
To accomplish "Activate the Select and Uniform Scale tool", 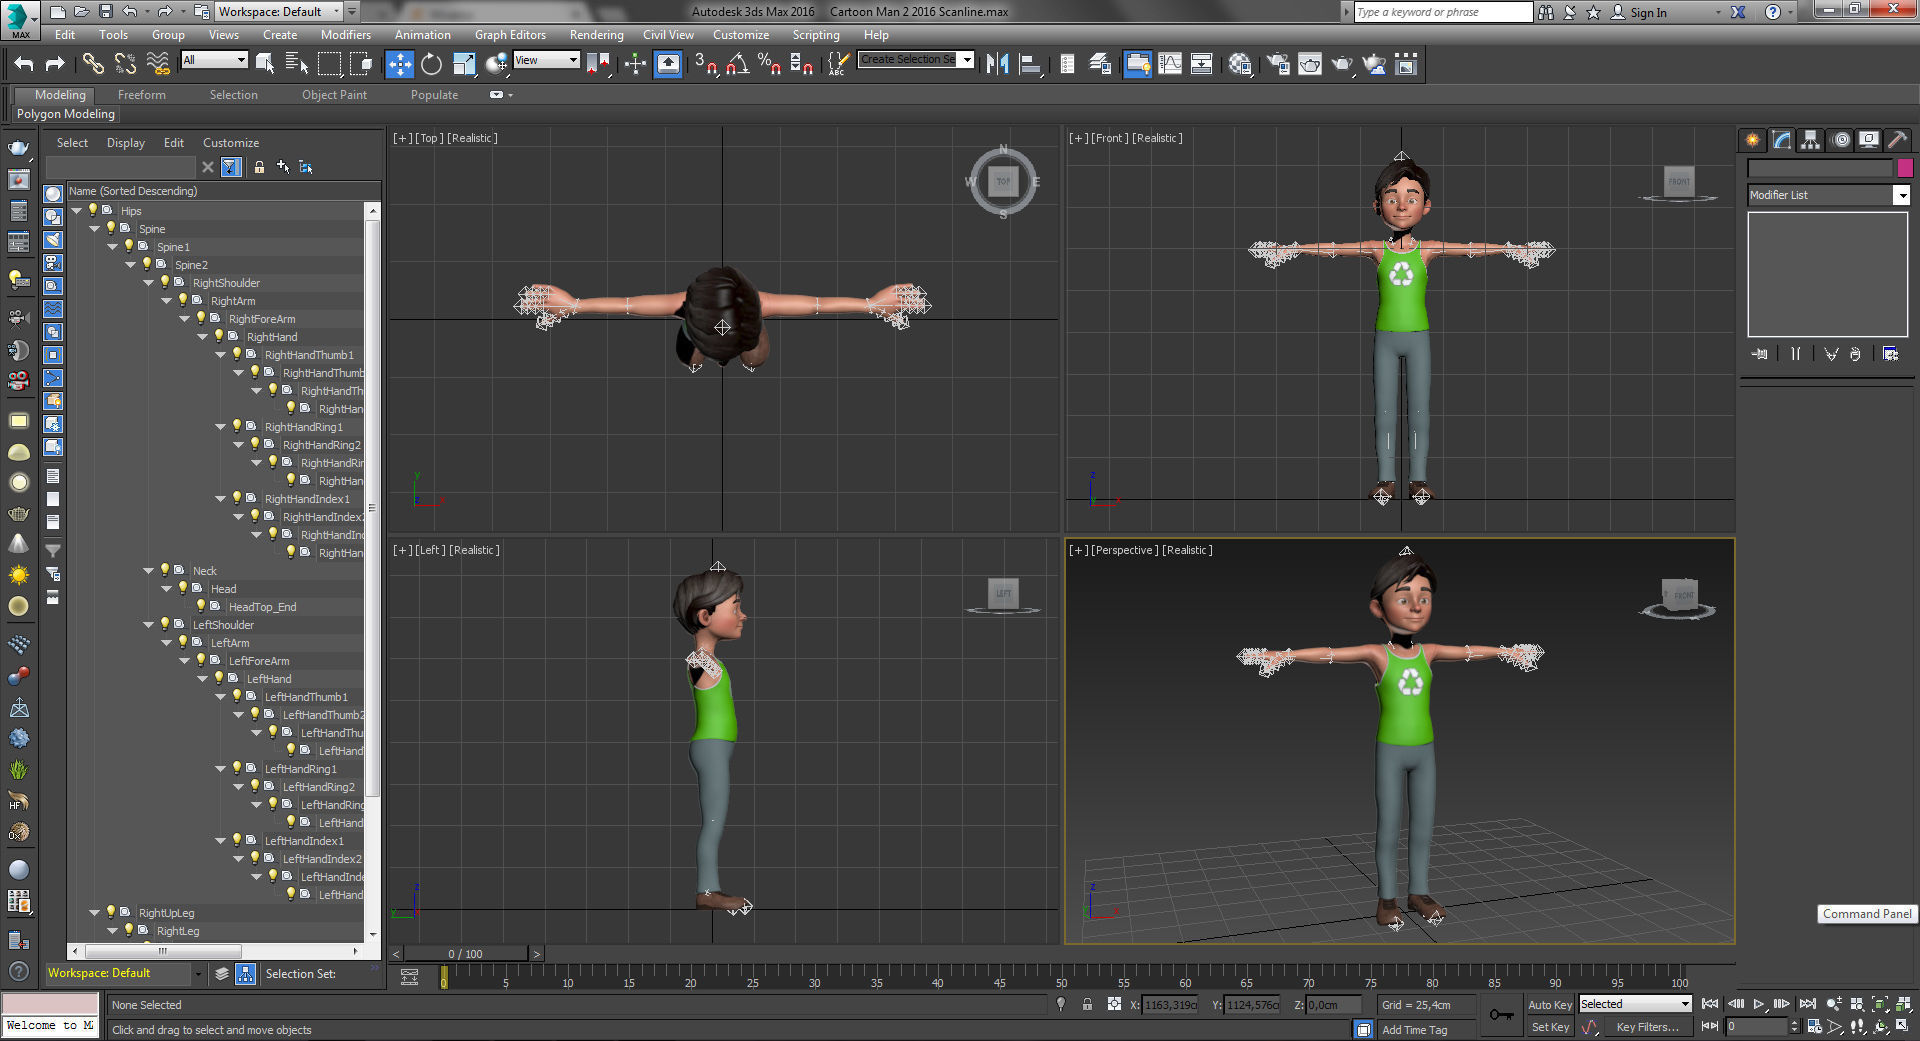I will click(464, 64).
